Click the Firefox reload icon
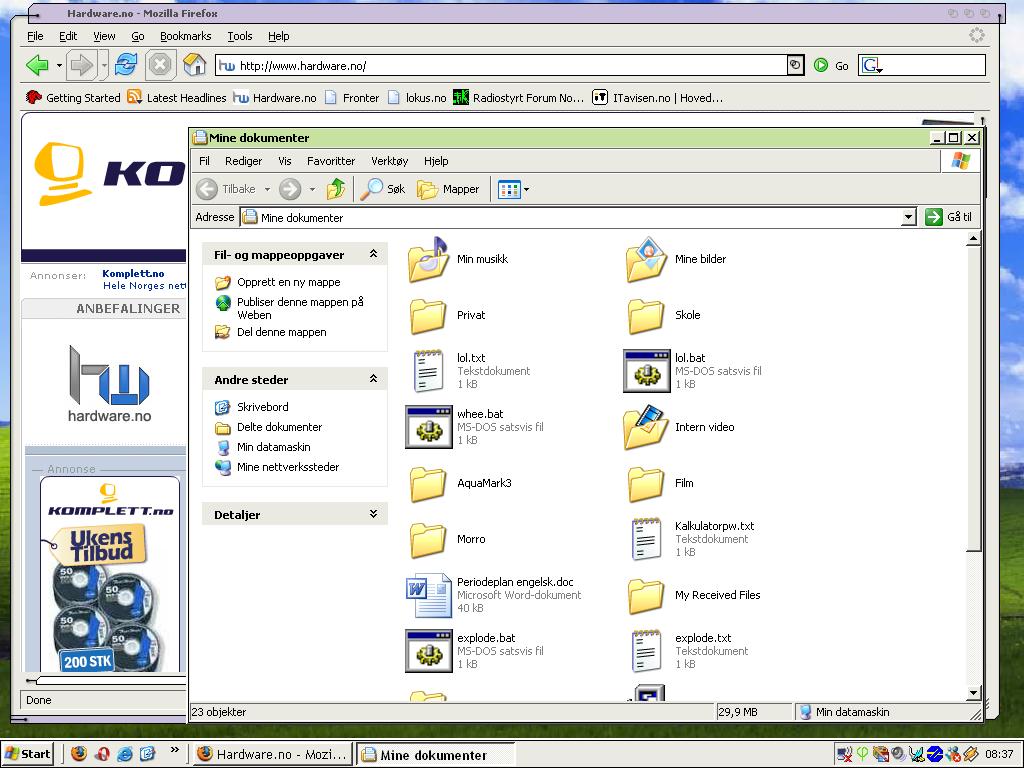Screen dimensions: 1024x768 click(x=125, y=66)
